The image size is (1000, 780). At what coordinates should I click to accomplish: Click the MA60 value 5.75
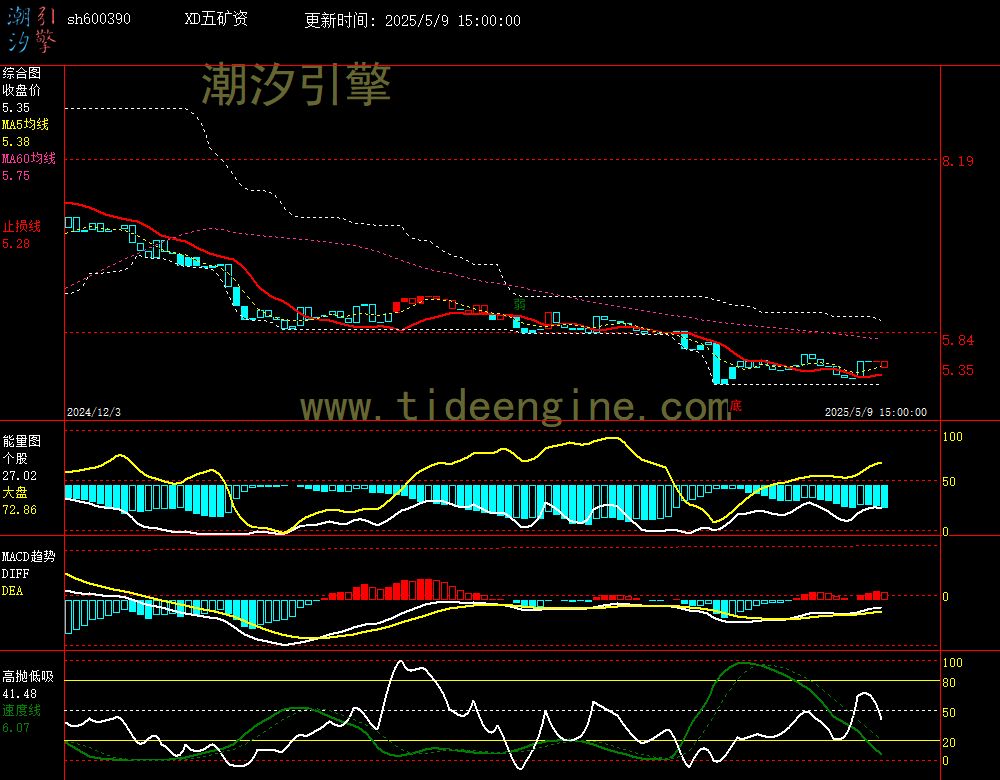(16, 175)
